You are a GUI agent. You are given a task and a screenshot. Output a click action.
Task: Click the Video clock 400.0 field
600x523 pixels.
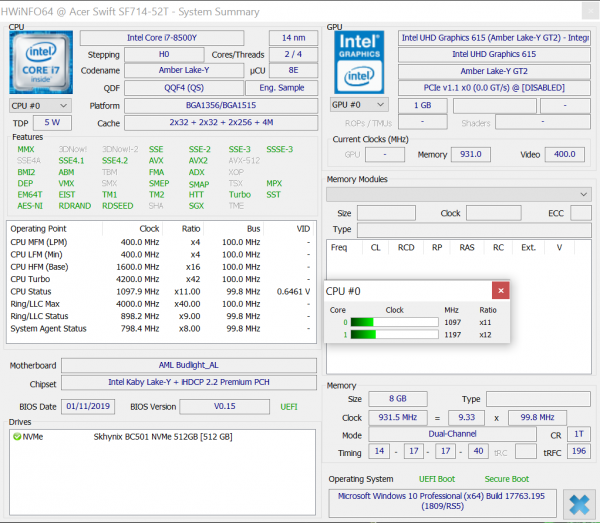[x=565, y=155]
